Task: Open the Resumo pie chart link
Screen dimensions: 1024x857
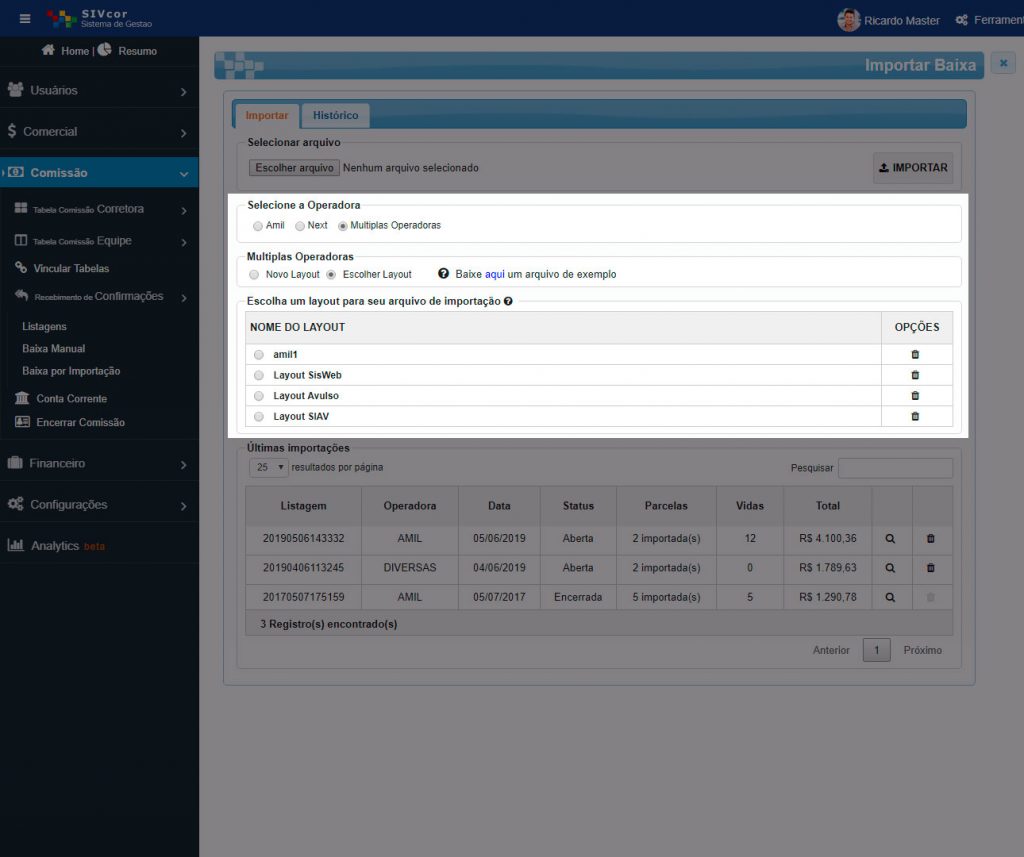Action: [127, 50]
